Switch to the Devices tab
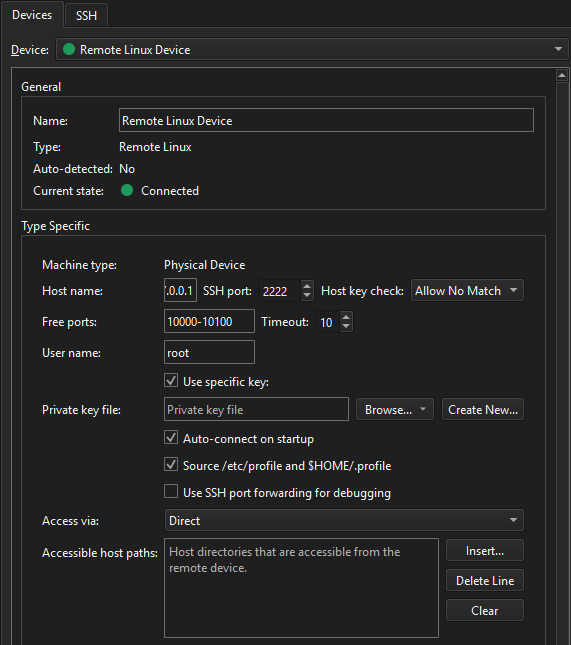 coord(32,15)
